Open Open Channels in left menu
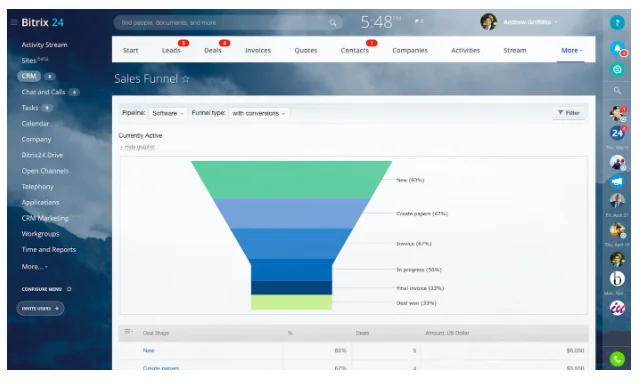The width and height of the screenshot is (642, 384). pos(45,171)
